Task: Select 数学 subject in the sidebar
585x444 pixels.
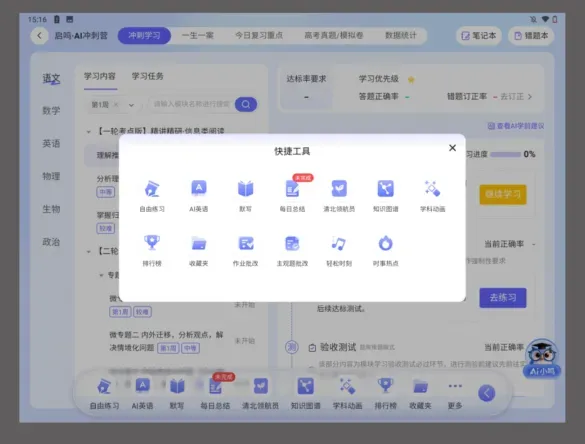Action: pos(51,110)
